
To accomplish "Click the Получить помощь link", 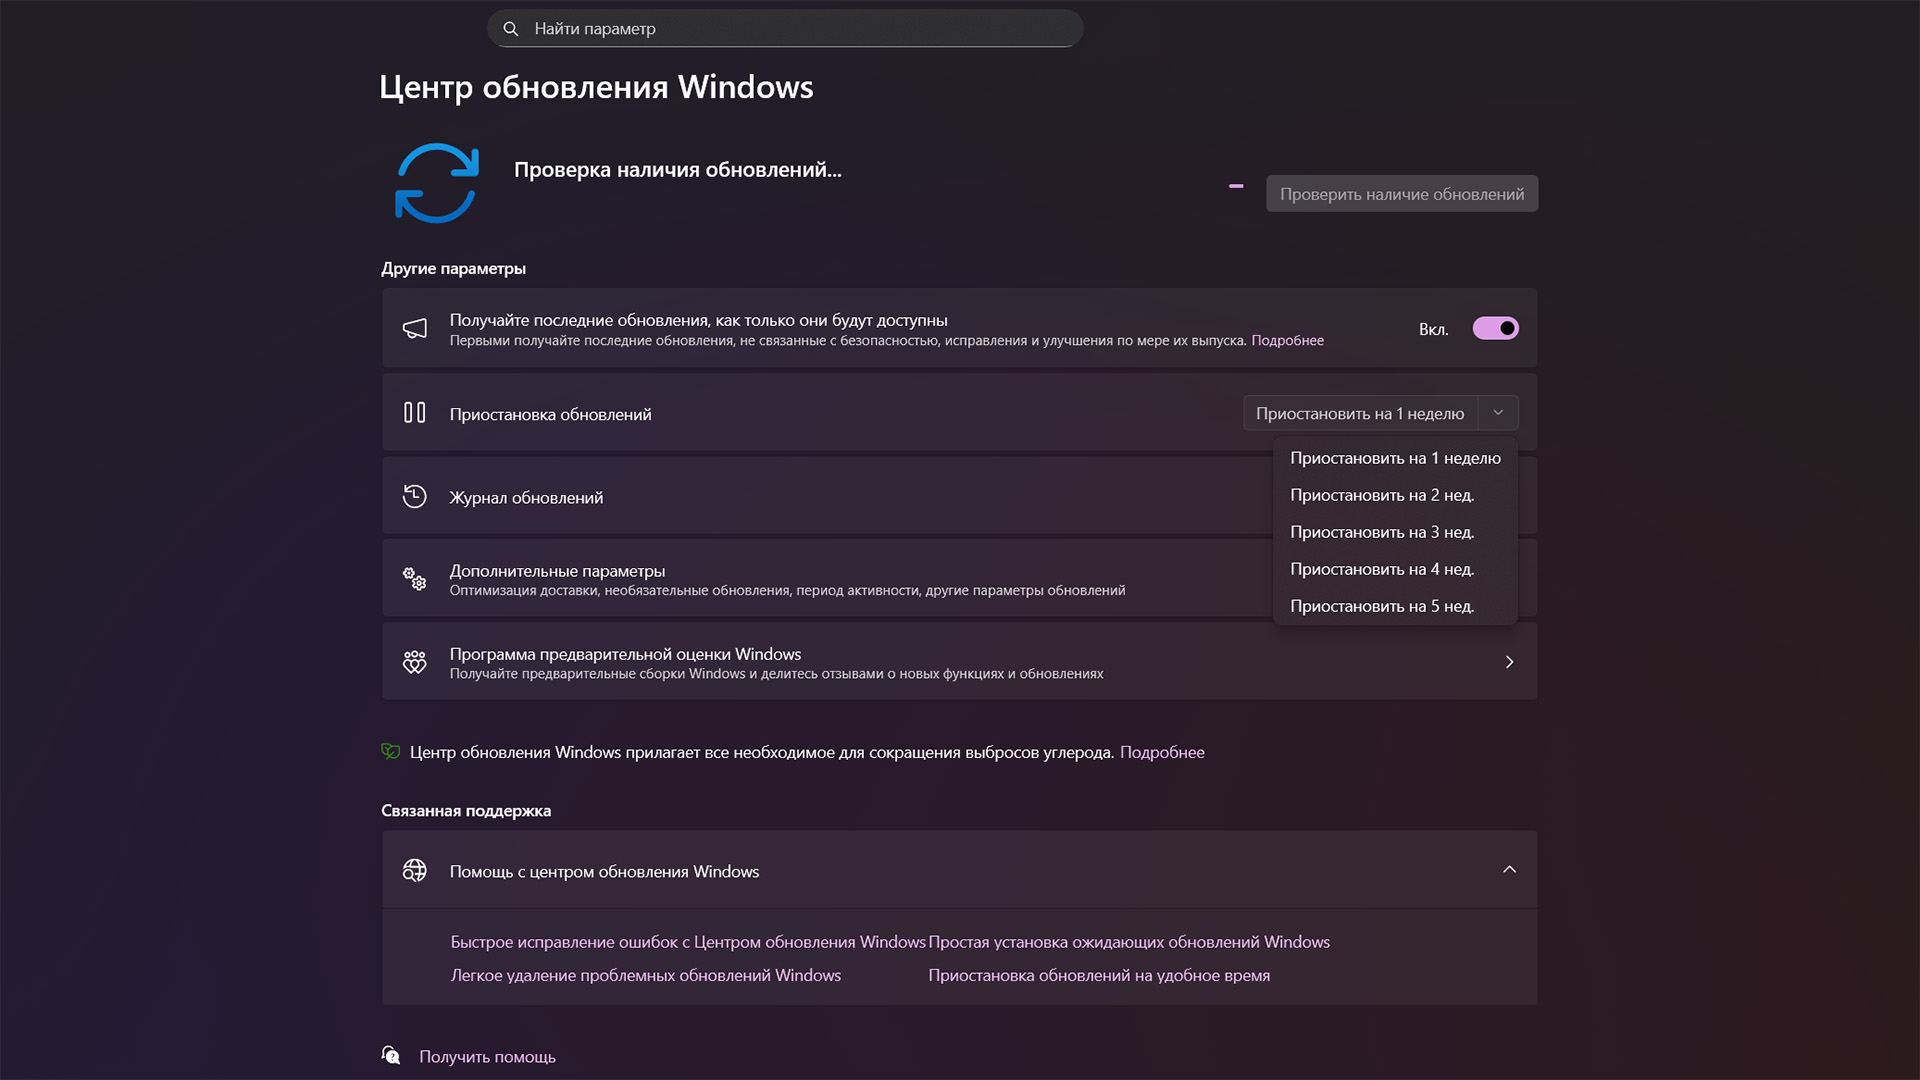I will [487, 1057].
